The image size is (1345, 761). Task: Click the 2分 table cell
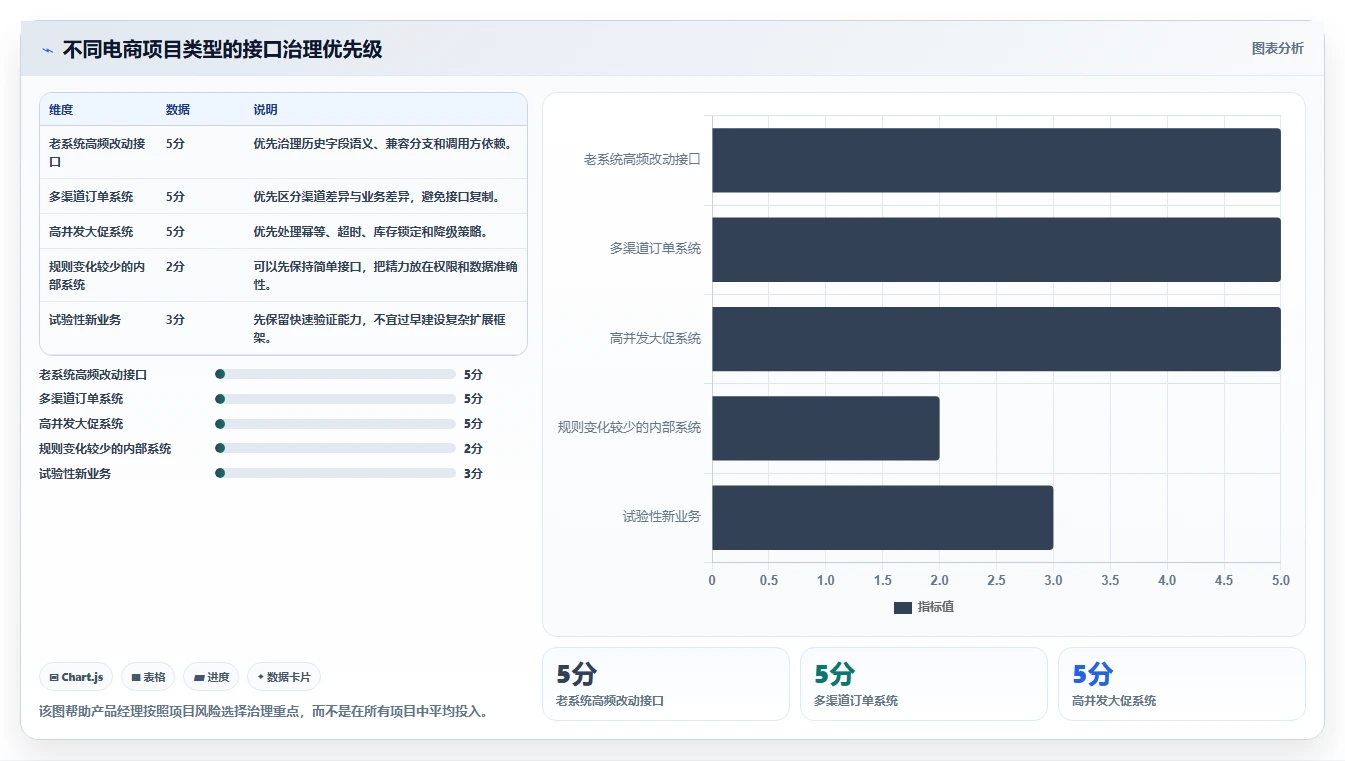[201, 275]
